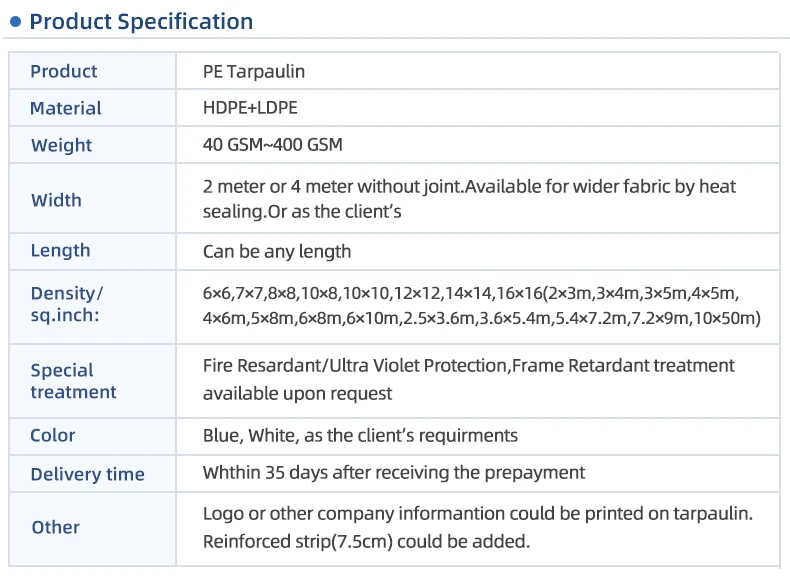Select the Density/sq.inch row label
The width and height of the screenshot is (790, 580).
66,304
